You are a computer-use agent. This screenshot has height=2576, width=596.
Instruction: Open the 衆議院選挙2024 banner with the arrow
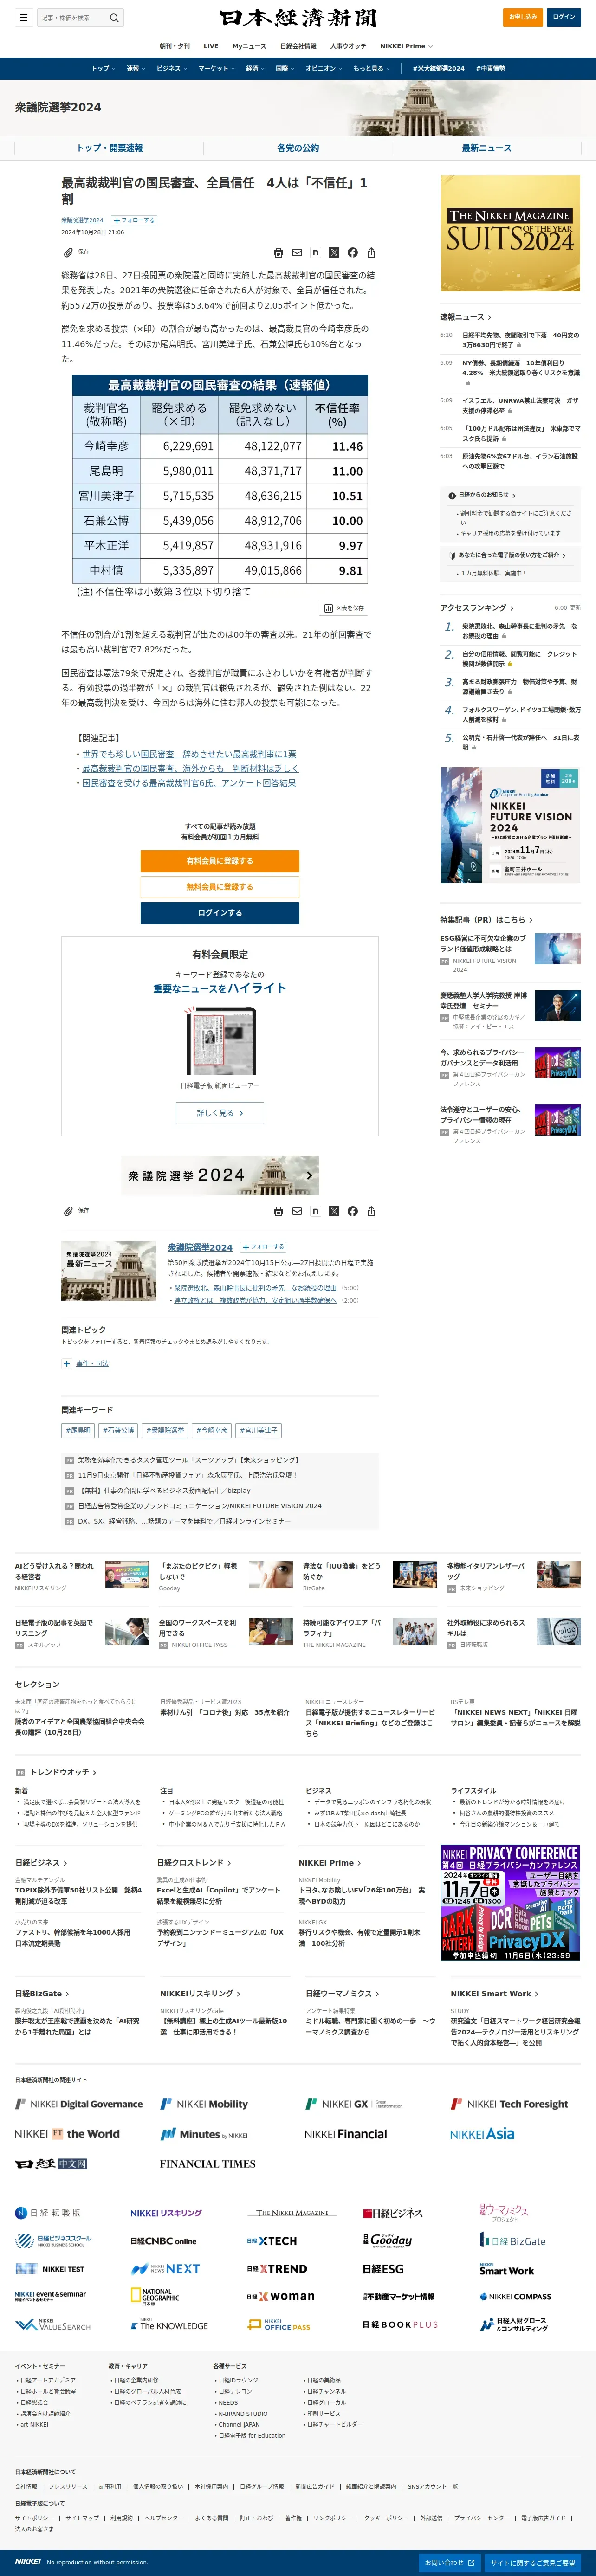(220, 1176)
